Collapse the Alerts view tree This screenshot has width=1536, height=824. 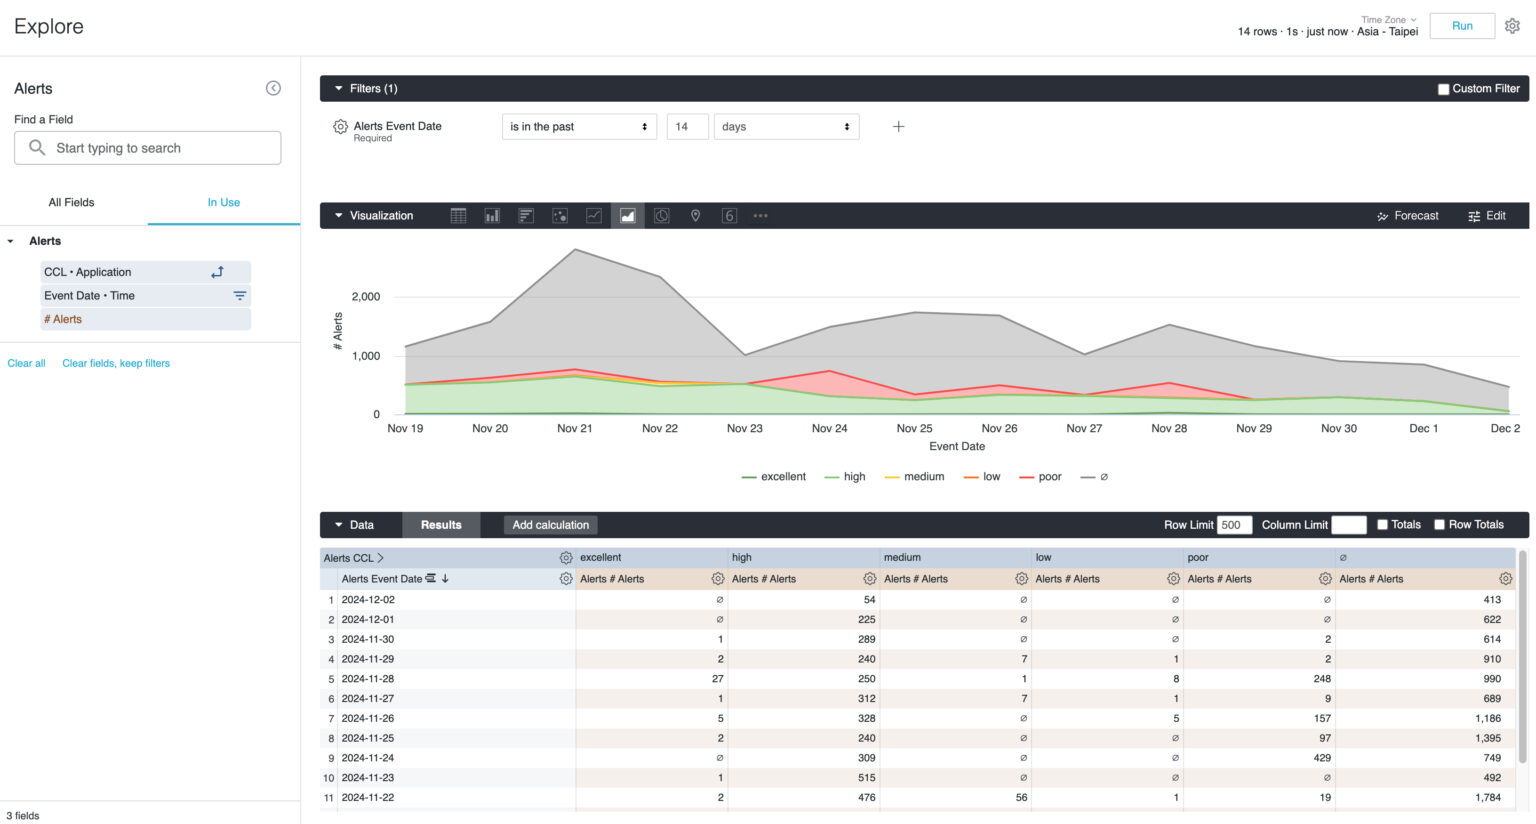pos(11,241)
